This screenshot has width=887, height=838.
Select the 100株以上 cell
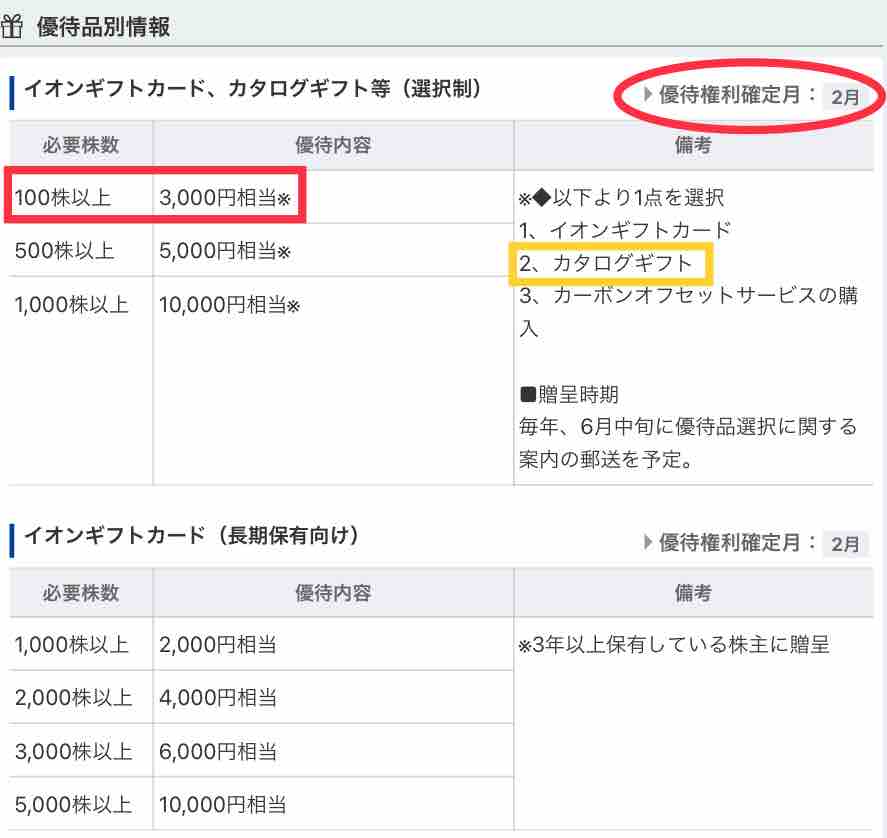[x=81, y=197]
